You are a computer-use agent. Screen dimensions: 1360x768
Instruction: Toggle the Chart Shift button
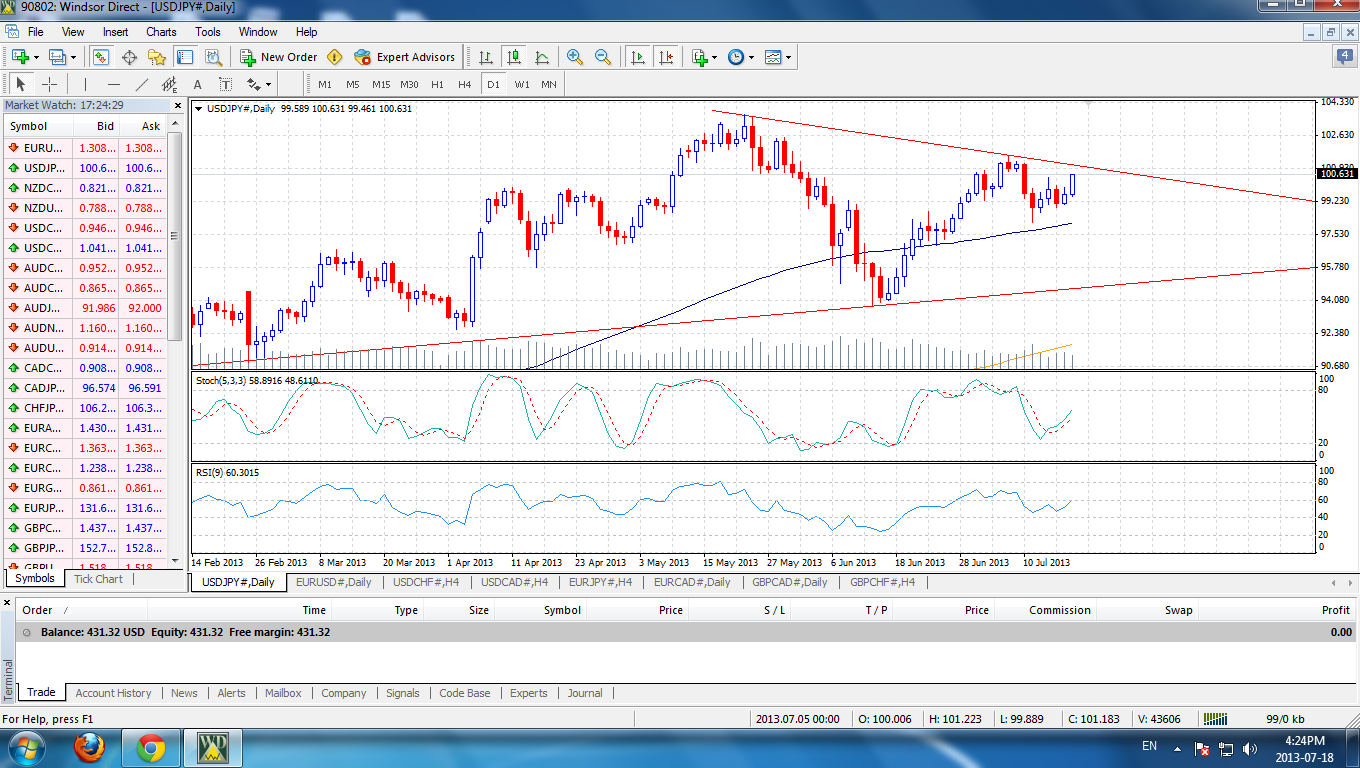click(666, 57)
